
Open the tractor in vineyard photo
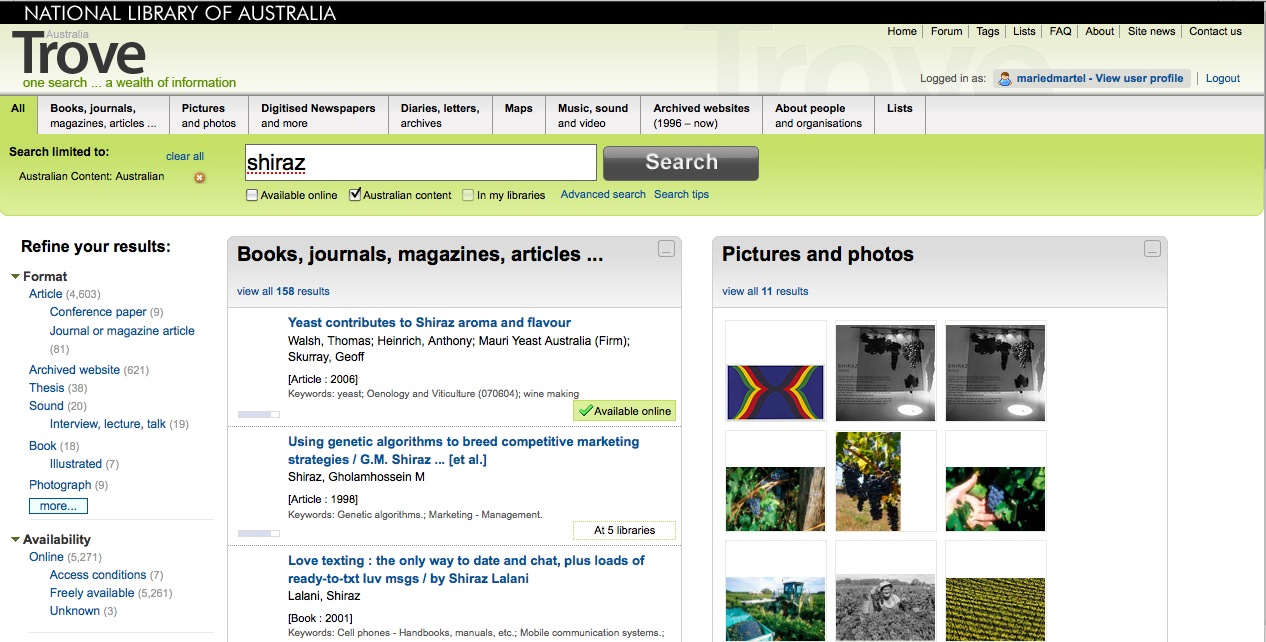tap(776, 607)
